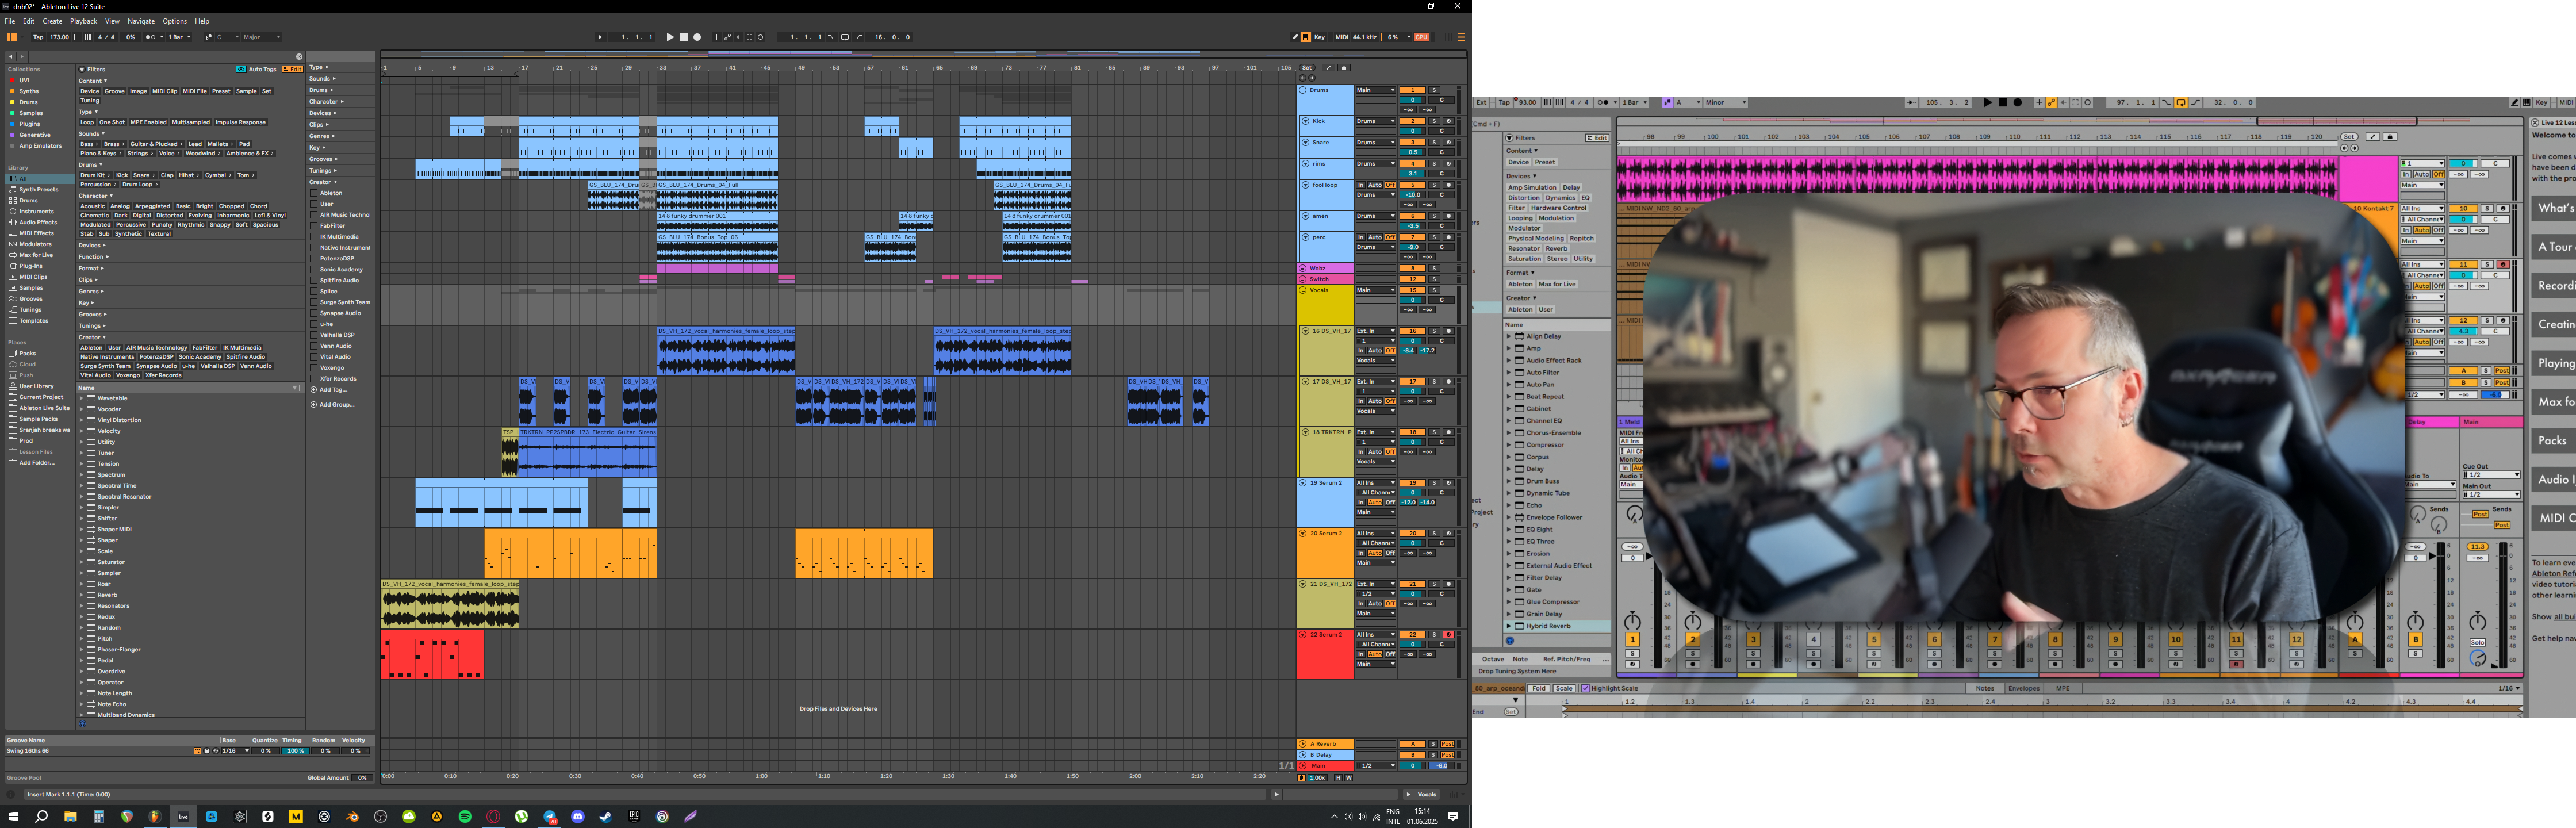This screenshot has width=2576, height=828.
Task: Expand the Wavetable folder in browser
Action: 82,398
